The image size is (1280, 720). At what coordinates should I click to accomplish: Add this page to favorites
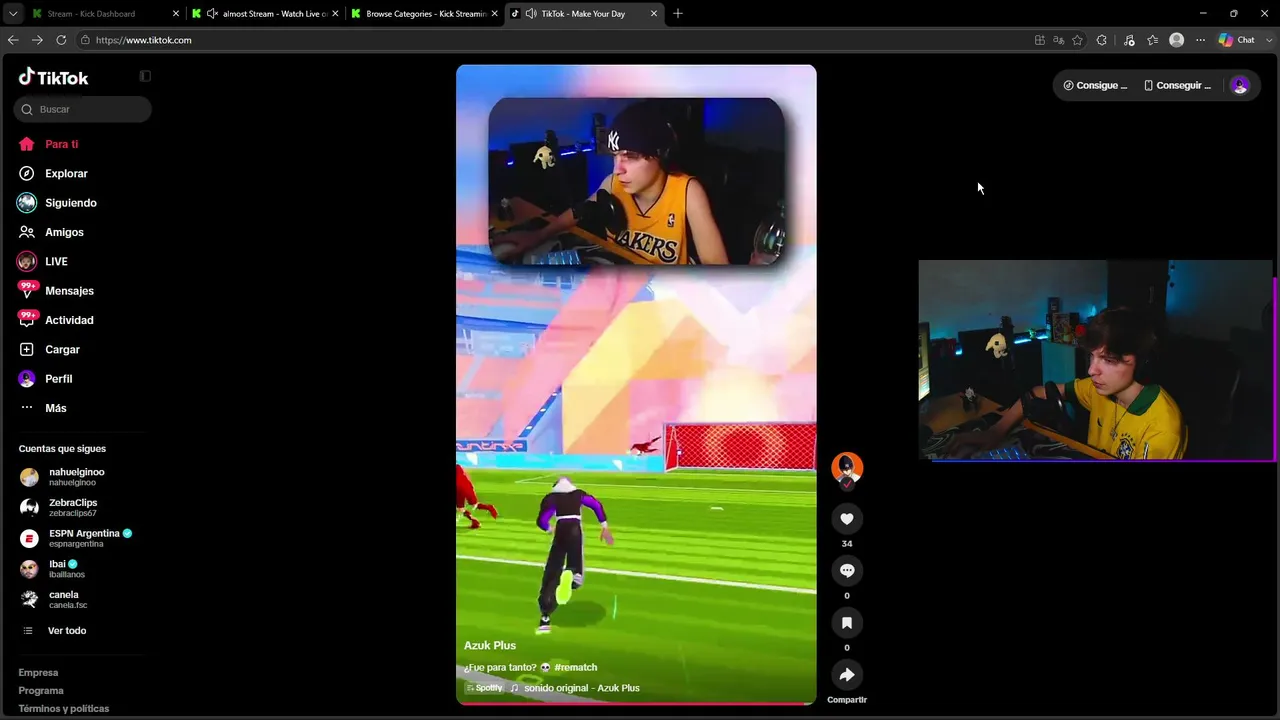click(x=1077, y=40)
